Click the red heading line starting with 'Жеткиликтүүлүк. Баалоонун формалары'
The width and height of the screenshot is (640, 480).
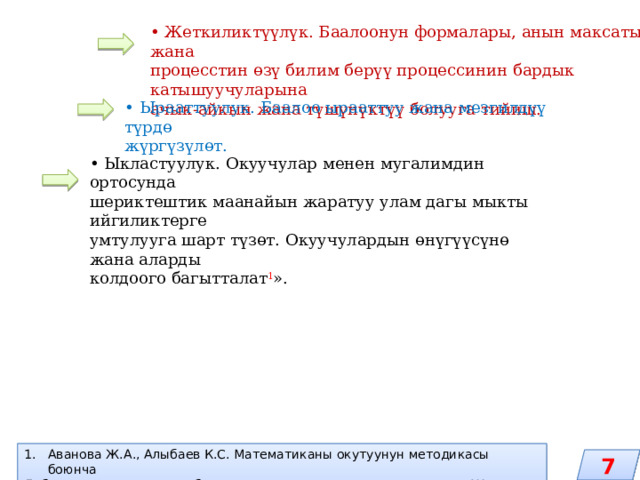pos(395,32)
